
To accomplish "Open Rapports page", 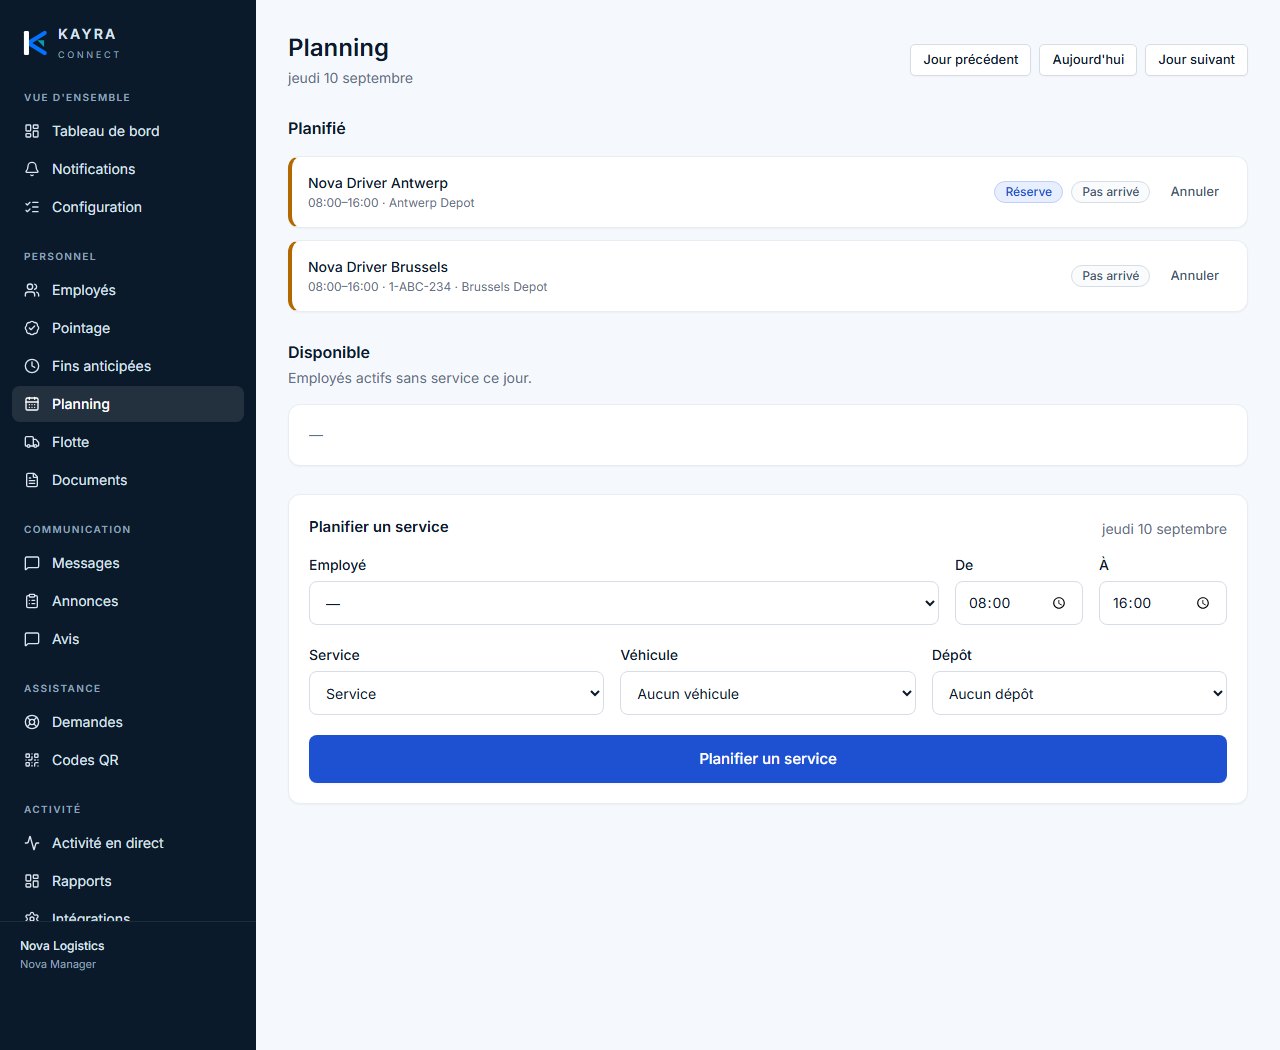I will click(128, 881).
